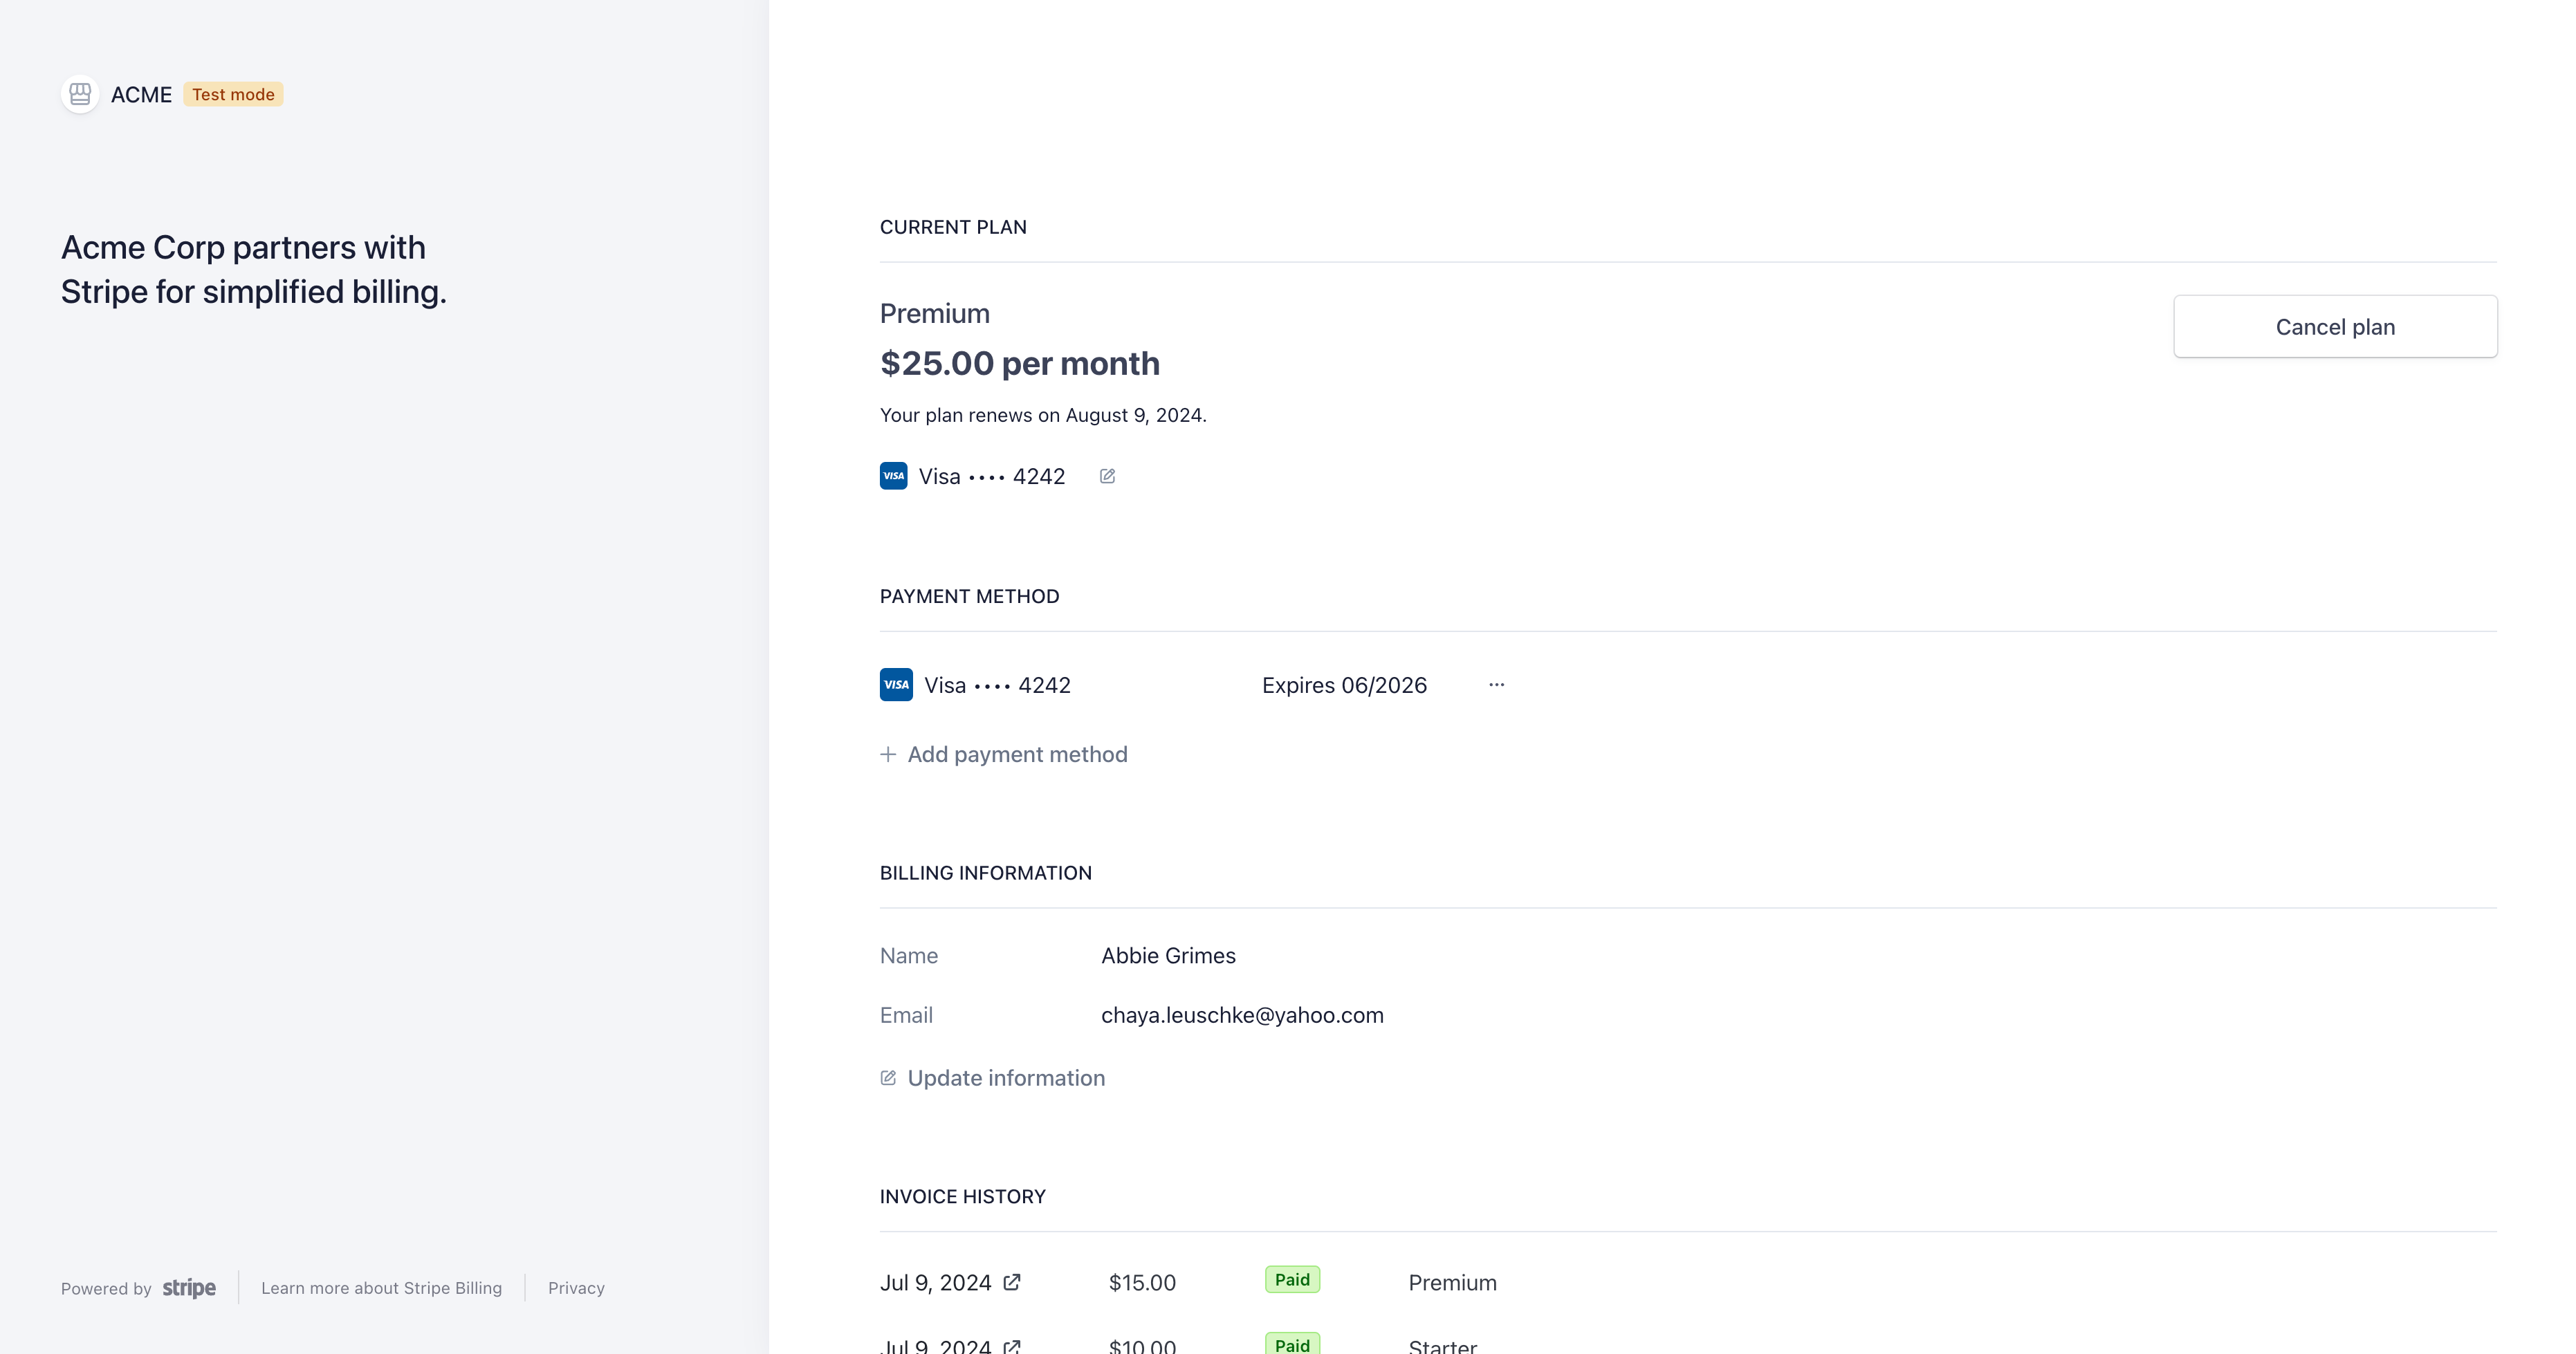
Task: Click the email chaya.leuschke@yahoo.com
Action: pos(1242,1015)
